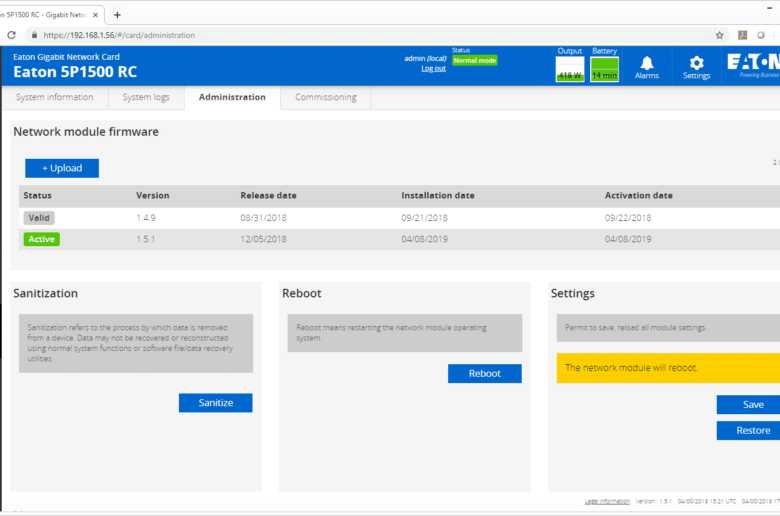
Task: Click the browser extension icon beside the star
Action: pos(742,35)
